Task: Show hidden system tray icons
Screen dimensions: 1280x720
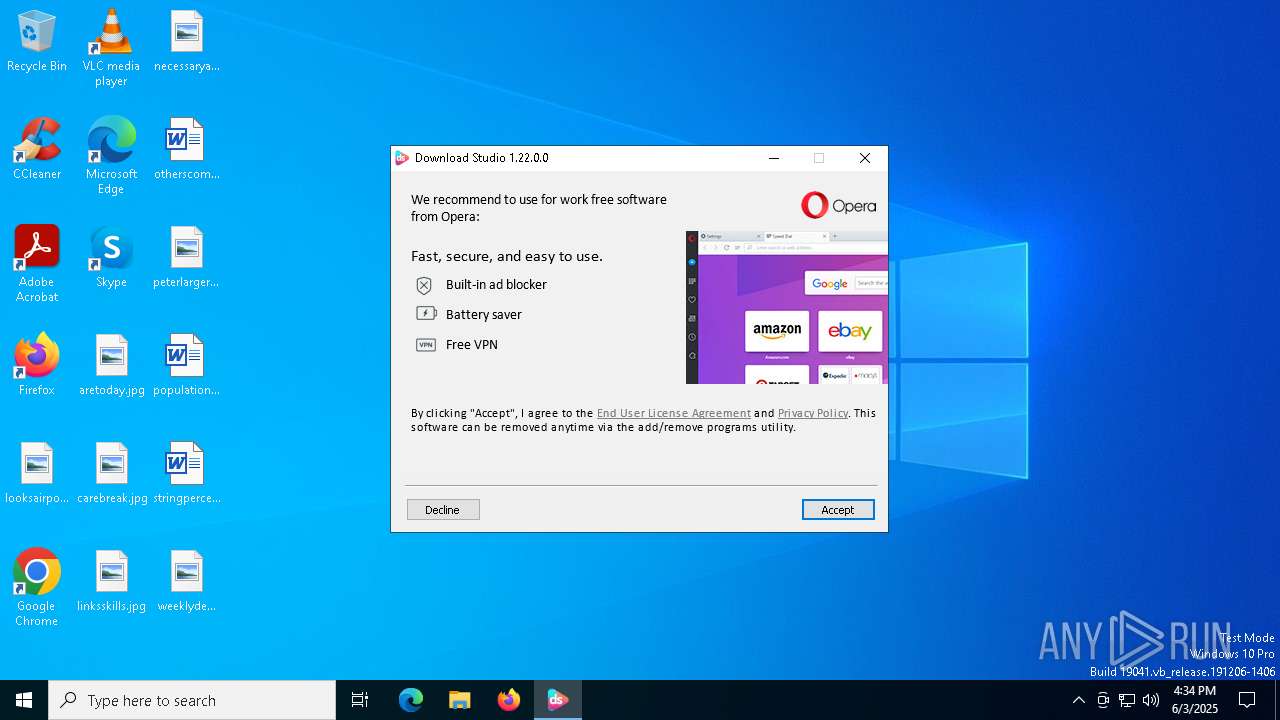Action: [1078, 700]
